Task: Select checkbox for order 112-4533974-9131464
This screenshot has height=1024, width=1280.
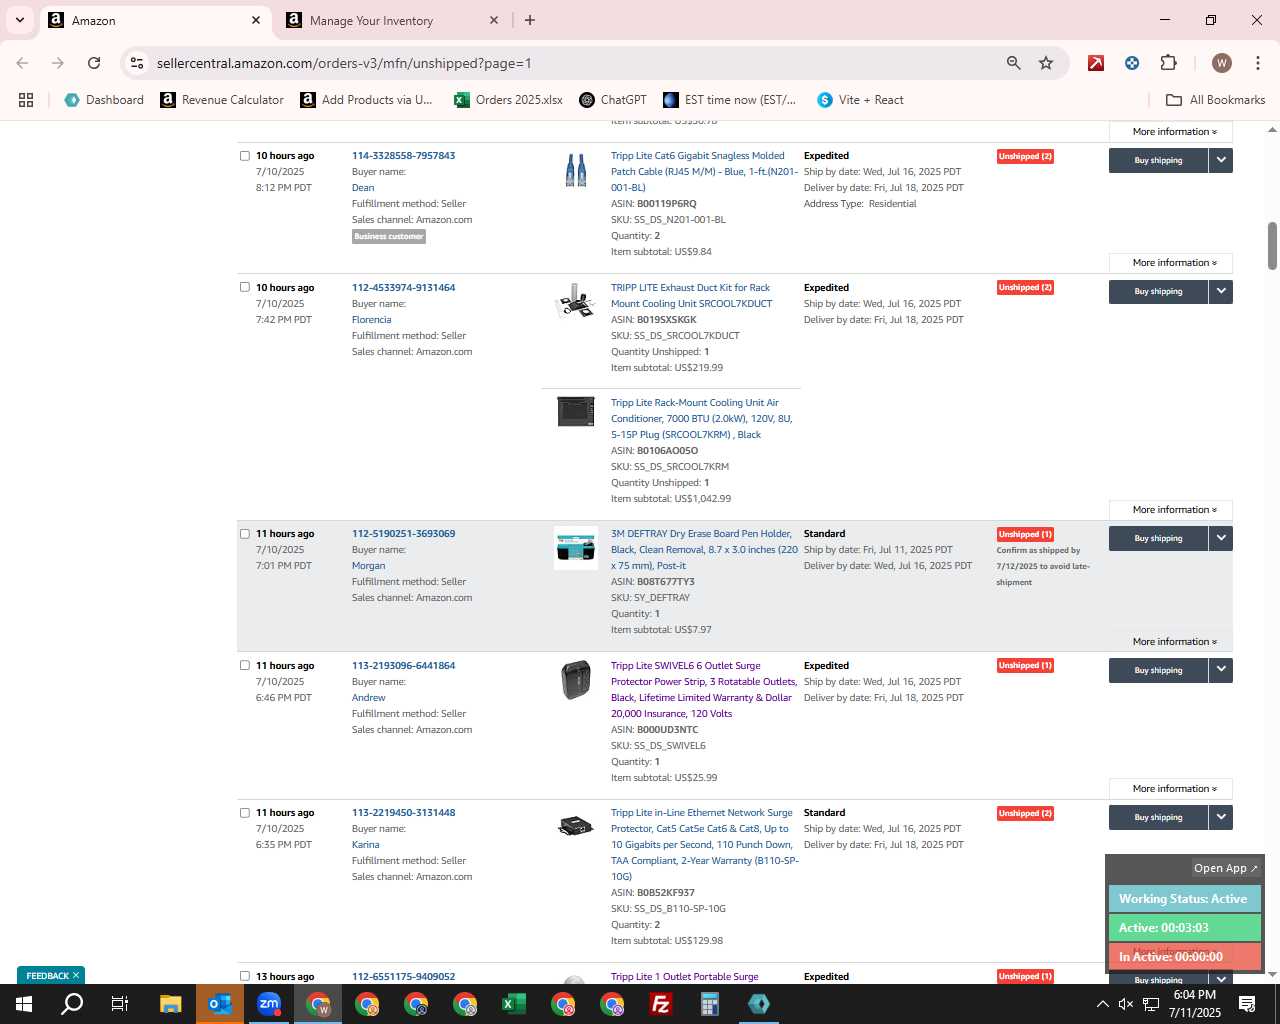Action: (x=245, y=287)
